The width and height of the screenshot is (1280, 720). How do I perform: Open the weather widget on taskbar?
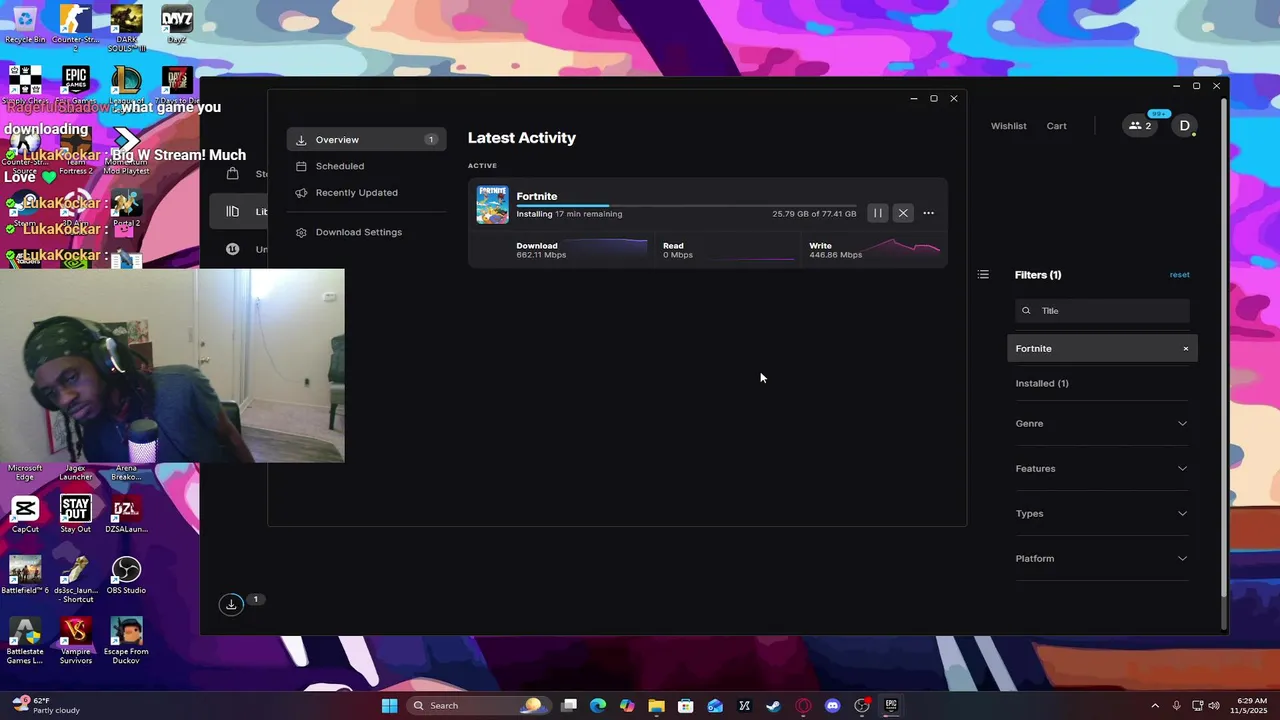(x=45, y=705)
